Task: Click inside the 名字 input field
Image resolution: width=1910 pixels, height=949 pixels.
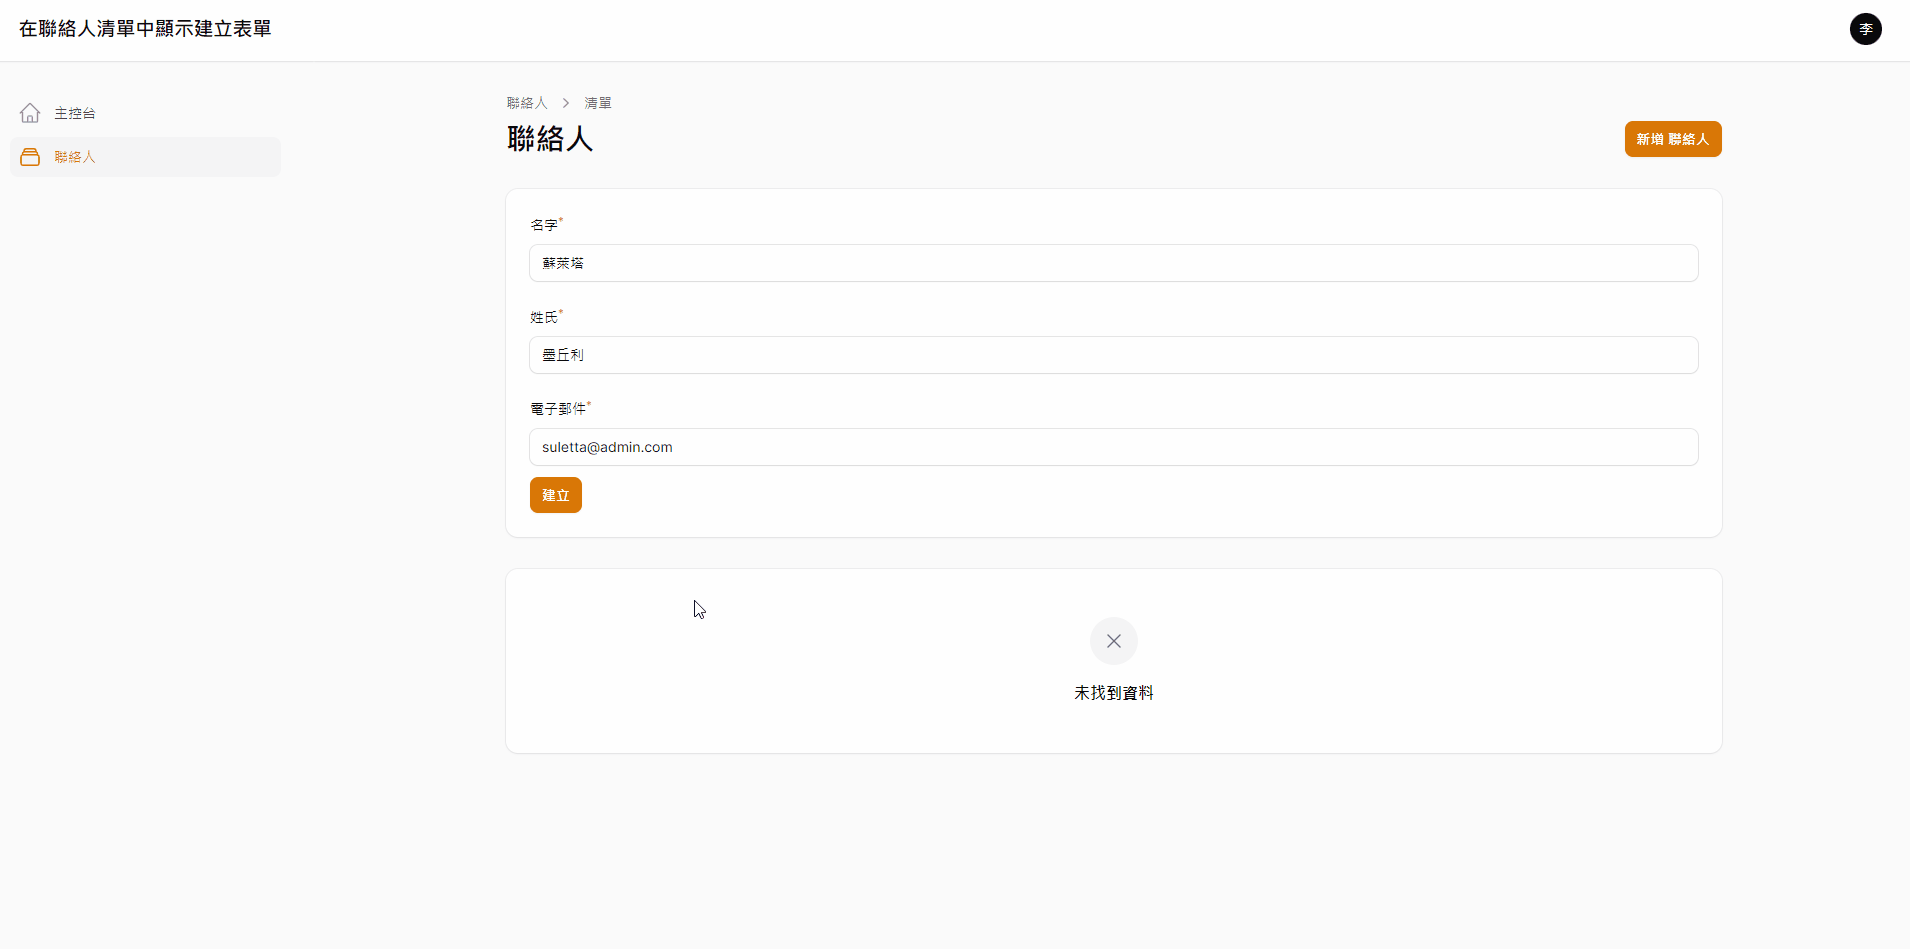Action: (1112, 262)
